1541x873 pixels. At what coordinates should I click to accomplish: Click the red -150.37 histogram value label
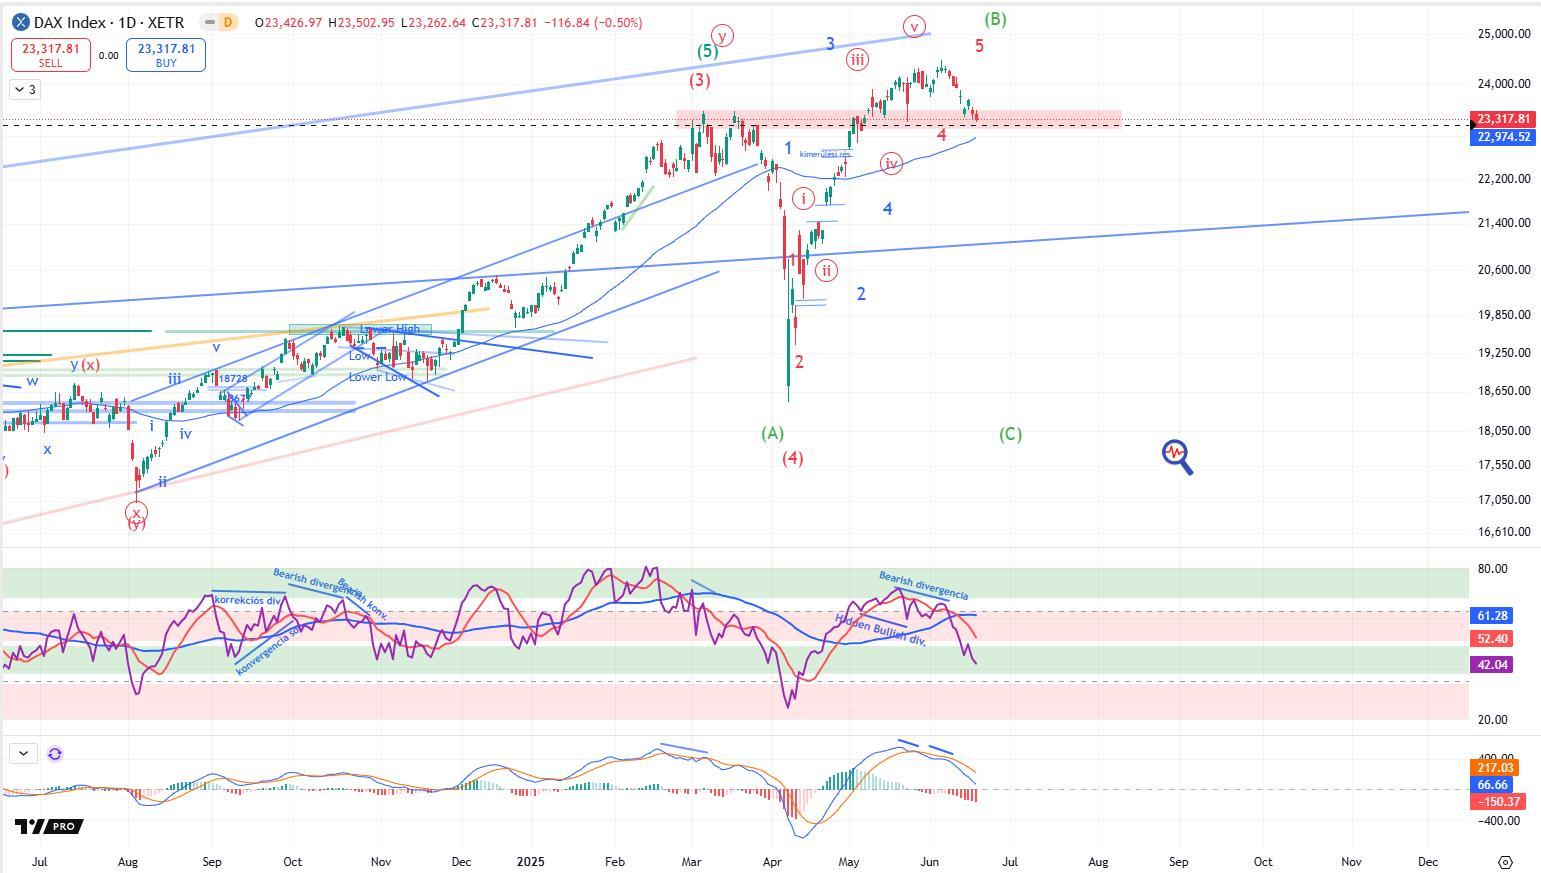click(x=1496, y=801)
